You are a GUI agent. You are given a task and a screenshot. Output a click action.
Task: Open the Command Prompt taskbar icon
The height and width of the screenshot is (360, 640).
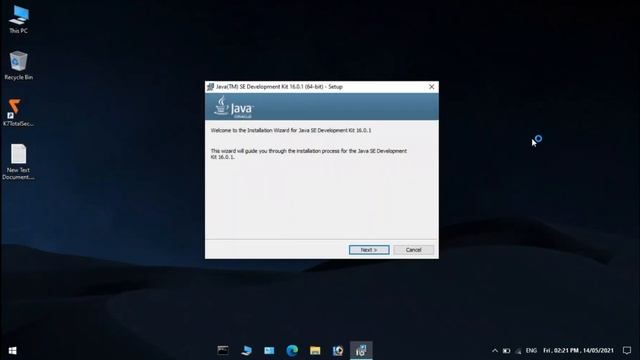point(223,351)
